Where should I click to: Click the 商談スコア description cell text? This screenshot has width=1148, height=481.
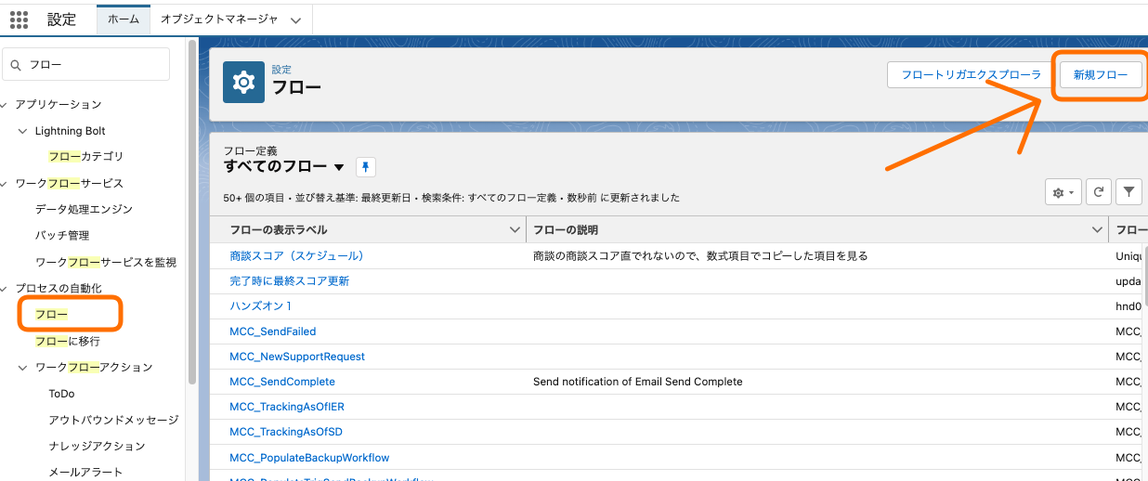[x=700, y=256]
